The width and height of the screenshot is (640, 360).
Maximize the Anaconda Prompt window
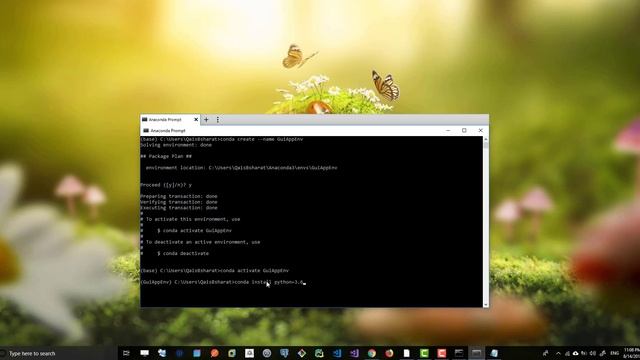tap(464, 131)
